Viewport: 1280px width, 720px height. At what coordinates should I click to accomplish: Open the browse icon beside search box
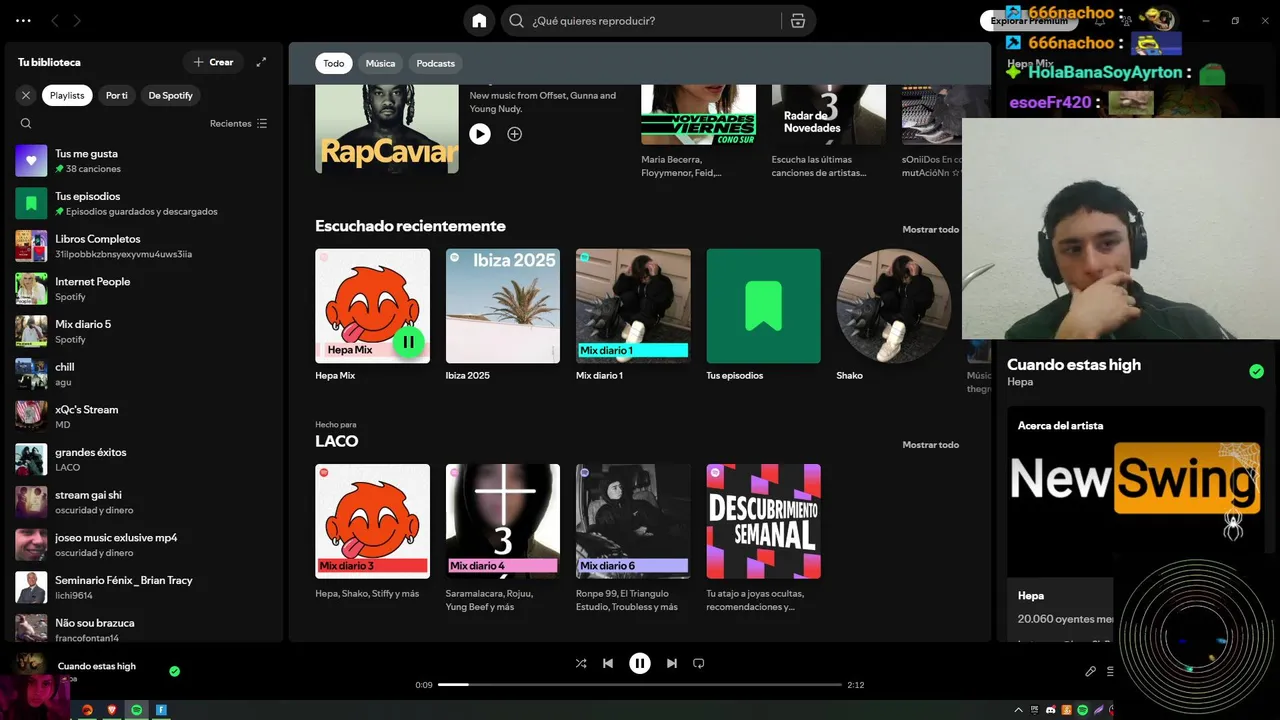tap(797, 20)
